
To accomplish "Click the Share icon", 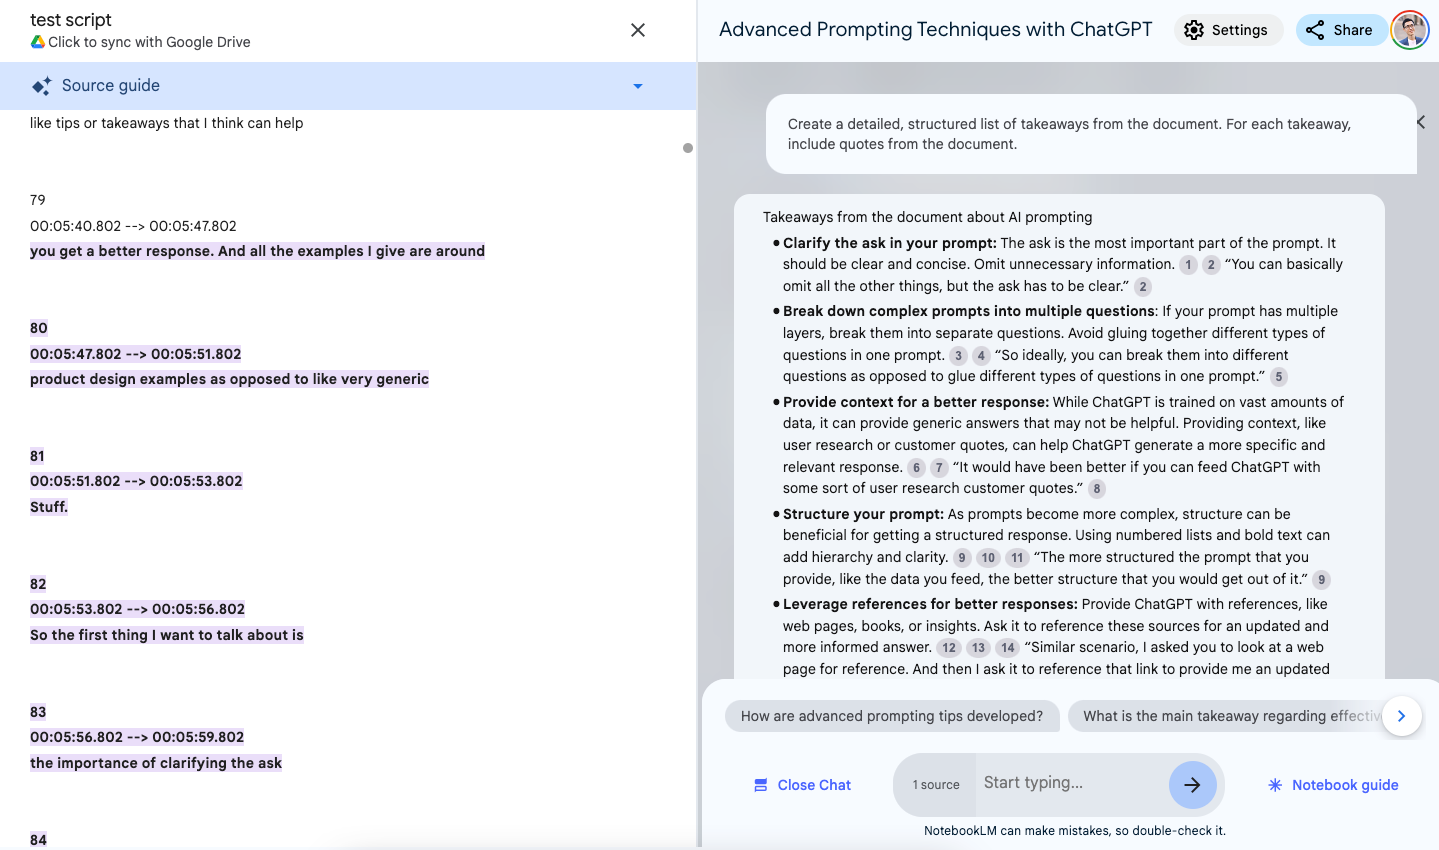I will tap(1314, 30).
